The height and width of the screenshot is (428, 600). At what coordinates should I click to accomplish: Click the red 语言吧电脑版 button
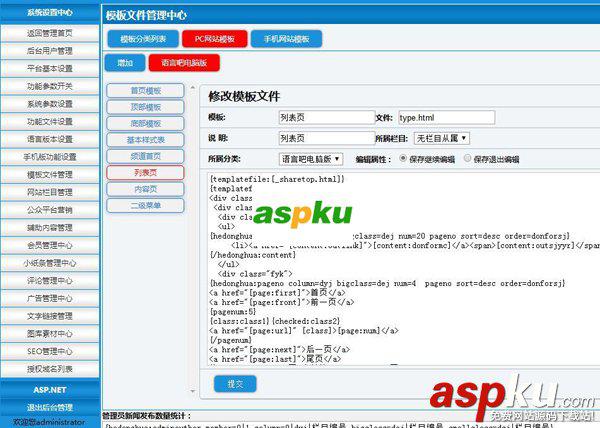pyautogui.click(x=184, y=63)
